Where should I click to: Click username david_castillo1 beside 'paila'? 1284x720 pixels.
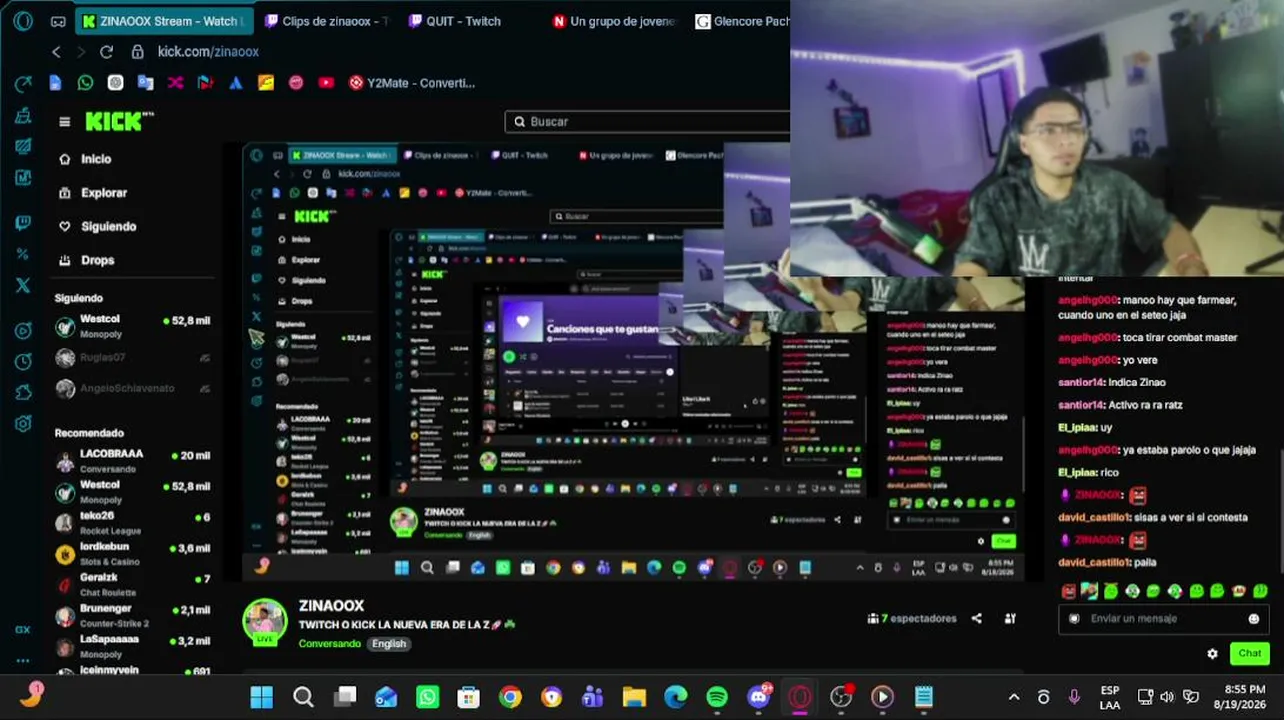[1094, 563]
